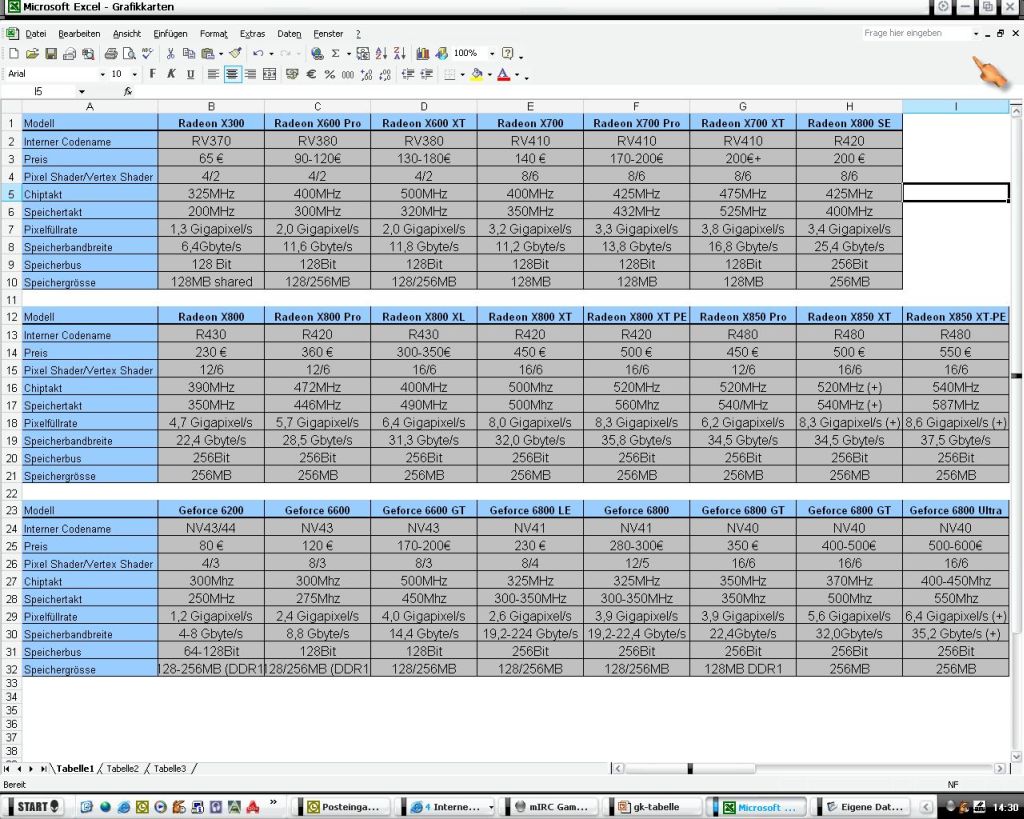Insert a hyperlink with the globe icon
This screenshot has width=1024, height=819.
(x=317, y=54)
